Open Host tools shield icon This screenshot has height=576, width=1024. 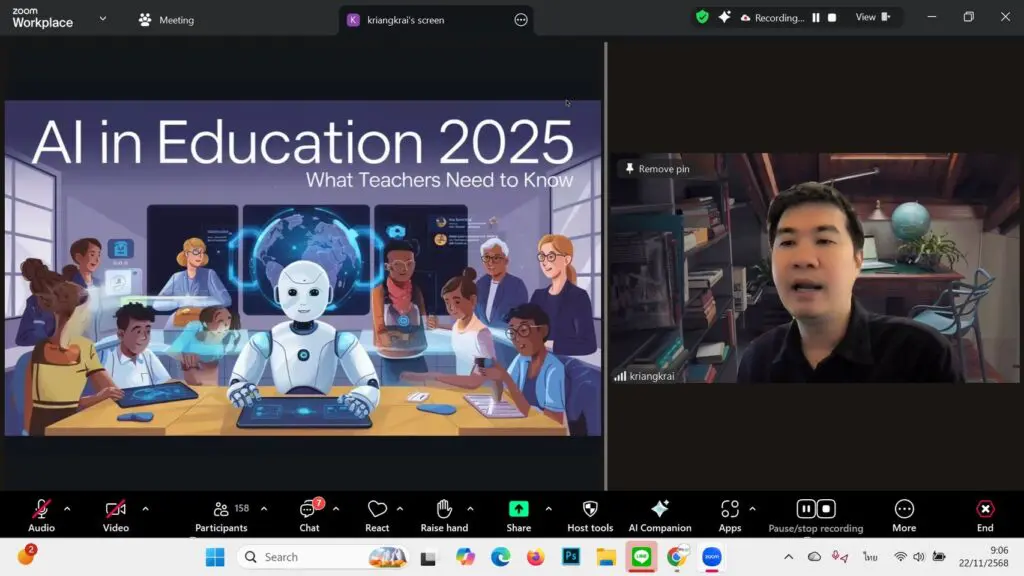click(x=590, y=510)
